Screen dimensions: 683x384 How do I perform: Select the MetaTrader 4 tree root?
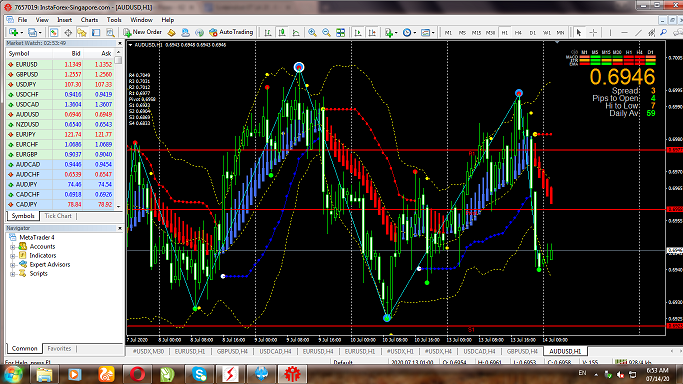point(37,237)
